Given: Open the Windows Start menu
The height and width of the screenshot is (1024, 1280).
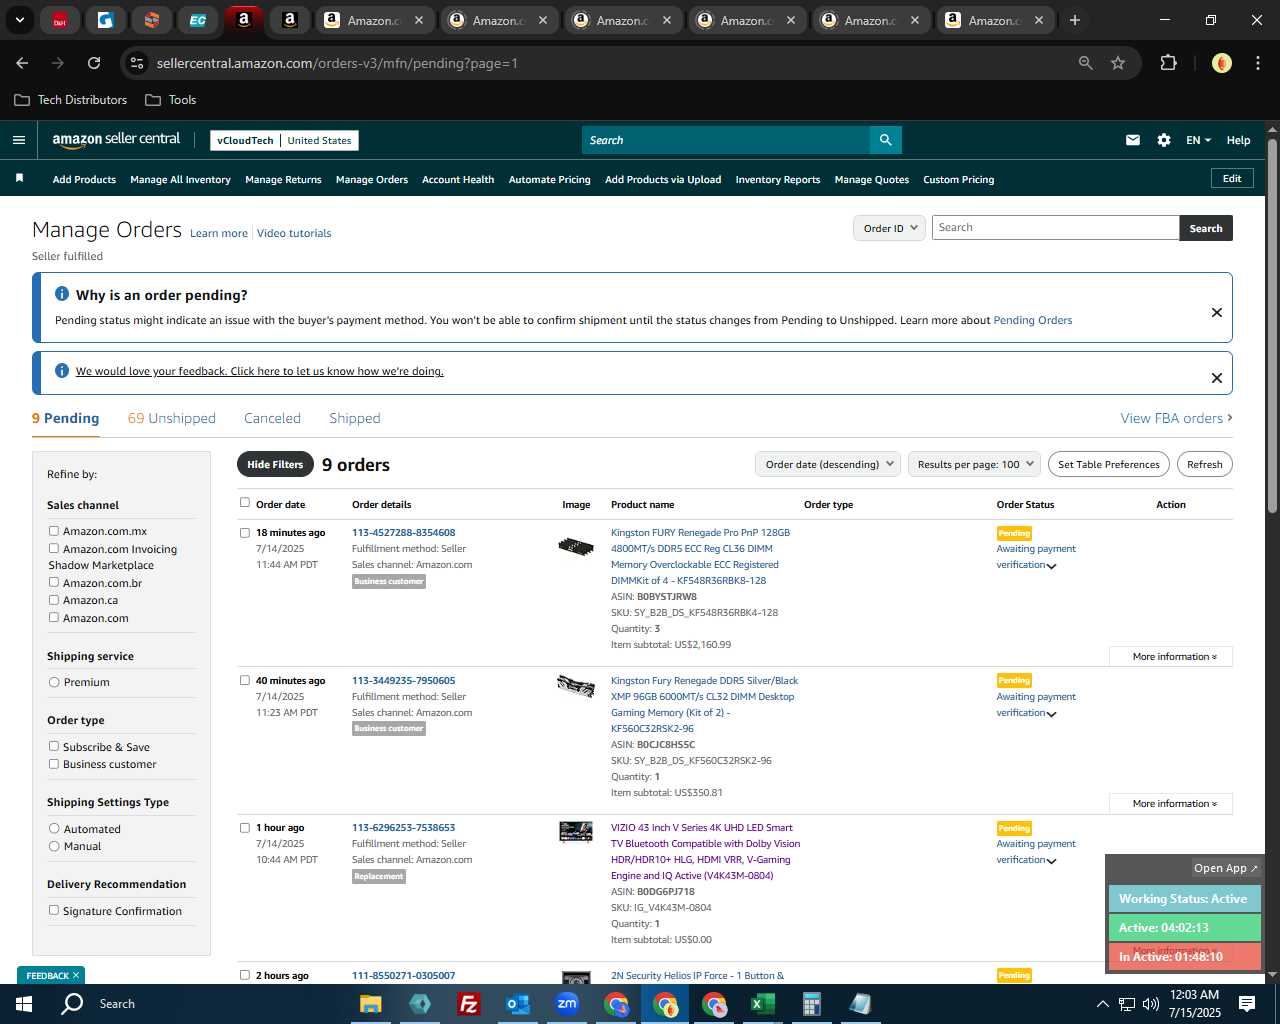Looking at the screenshot, I should pyautogui.click(x=24, y=1004).
